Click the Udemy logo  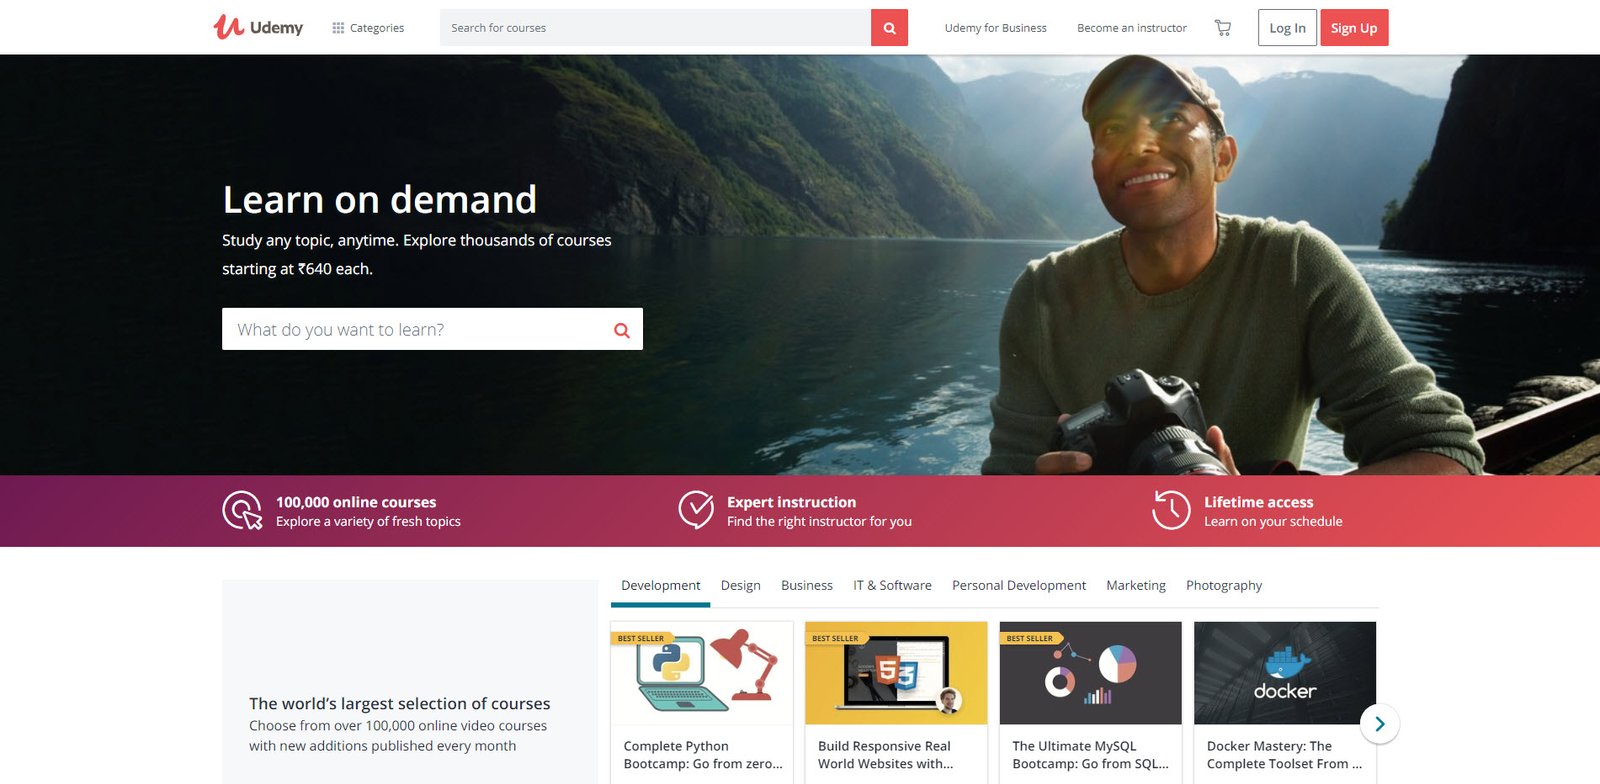pos(258,27)
